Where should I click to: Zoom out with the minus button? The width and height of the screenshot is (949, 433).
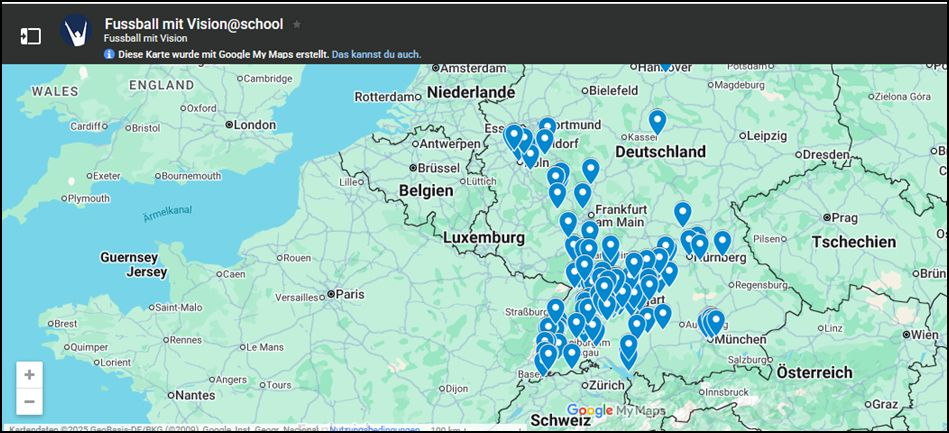(29, 402)
